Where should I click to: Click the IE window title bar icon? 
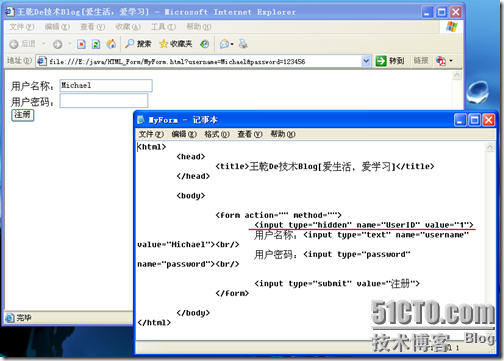coord(10,12)
